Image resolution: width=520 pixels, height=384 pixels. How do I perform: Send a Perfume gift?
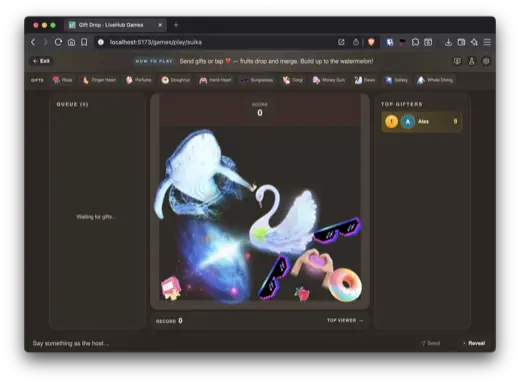tap(139, 80)
